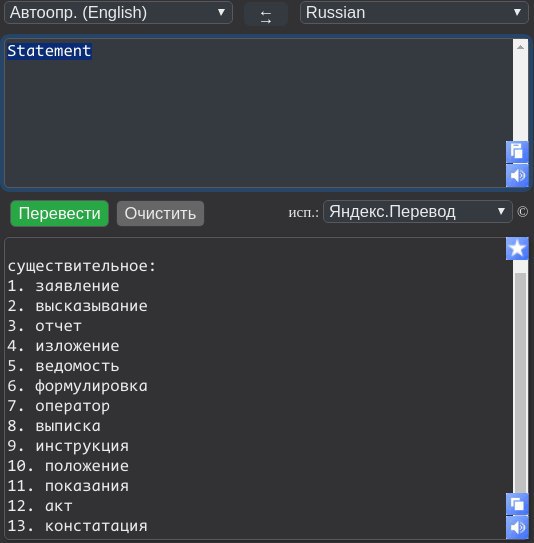Viewport: 534px width, 543px height.
Task: Click translation 13. констатация
Action: [x=78, y=526]
